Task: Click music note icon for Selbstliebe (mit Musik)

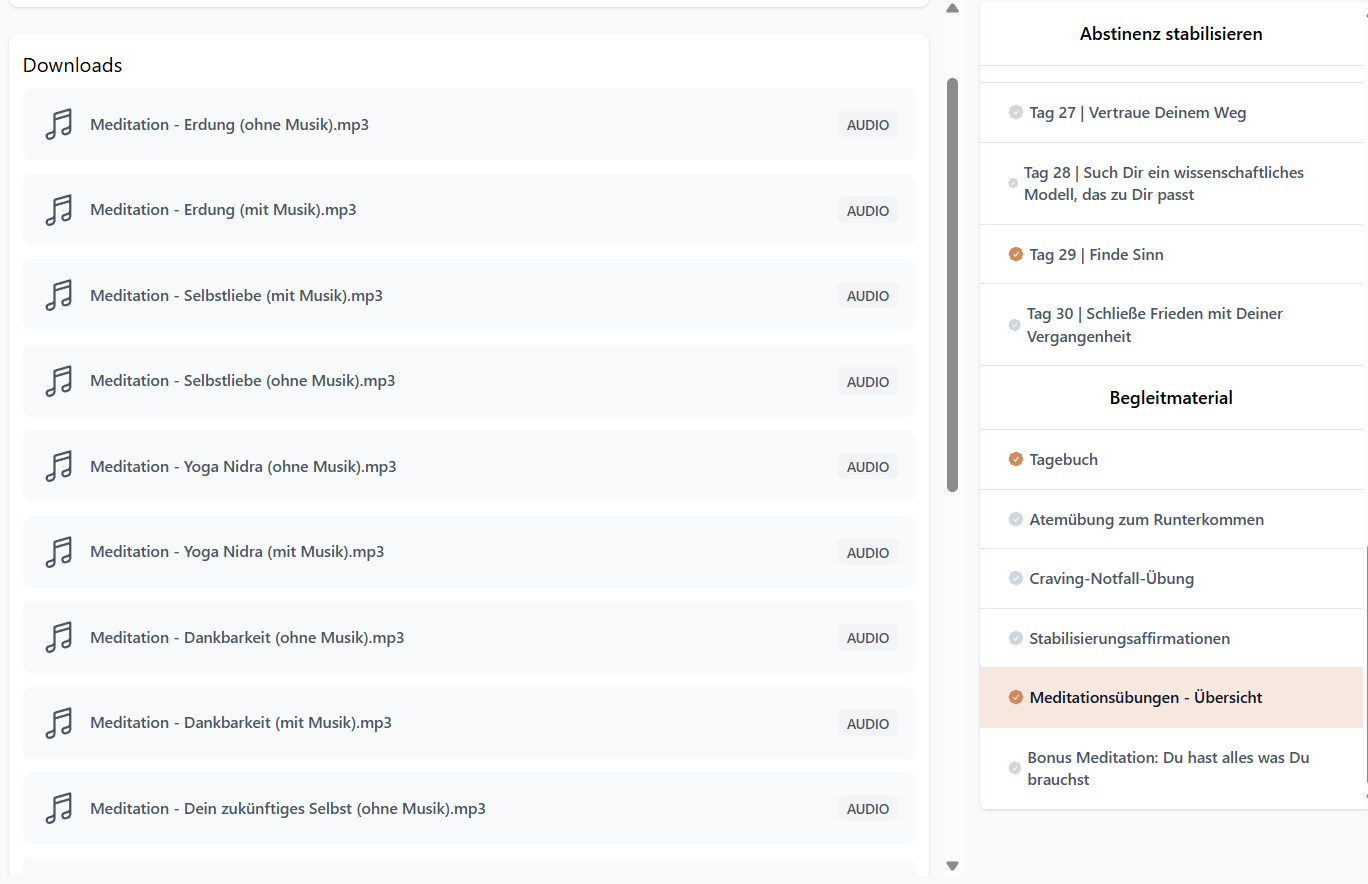Action: [59, 296]
